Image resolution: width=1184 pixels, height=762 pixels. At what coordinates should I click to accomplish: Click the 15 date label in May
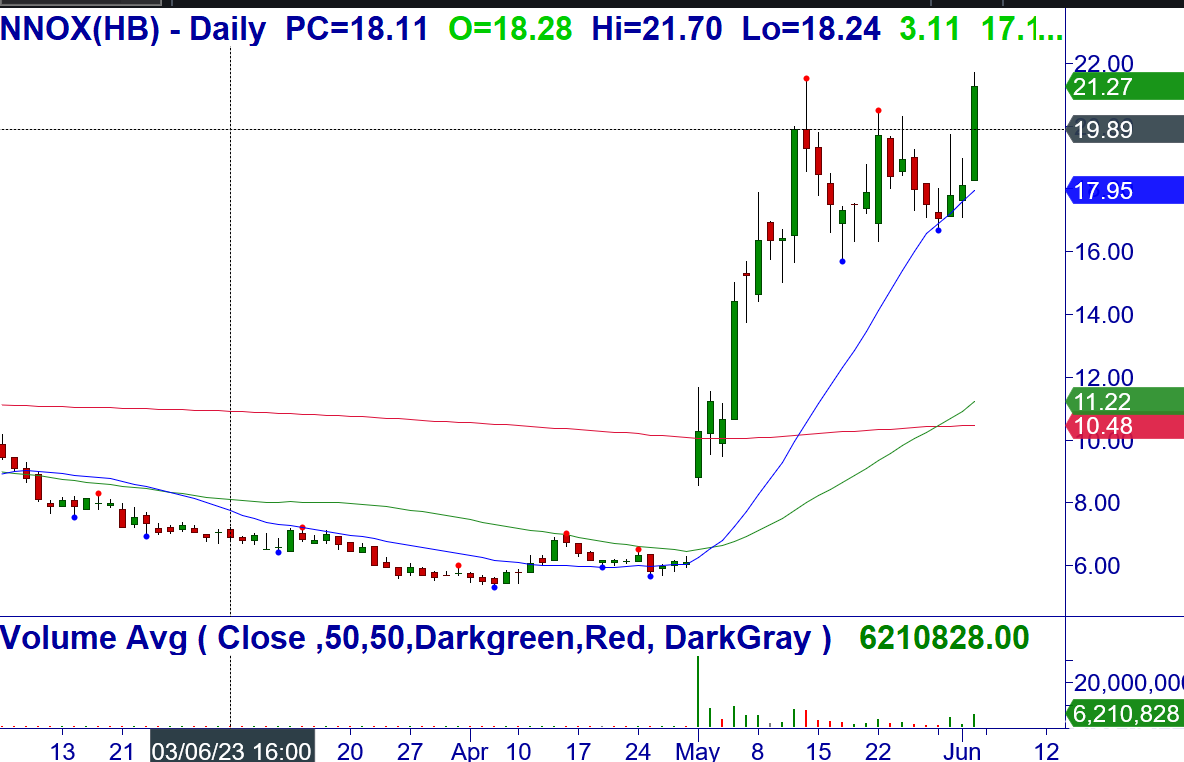click(x=819, y=751)
